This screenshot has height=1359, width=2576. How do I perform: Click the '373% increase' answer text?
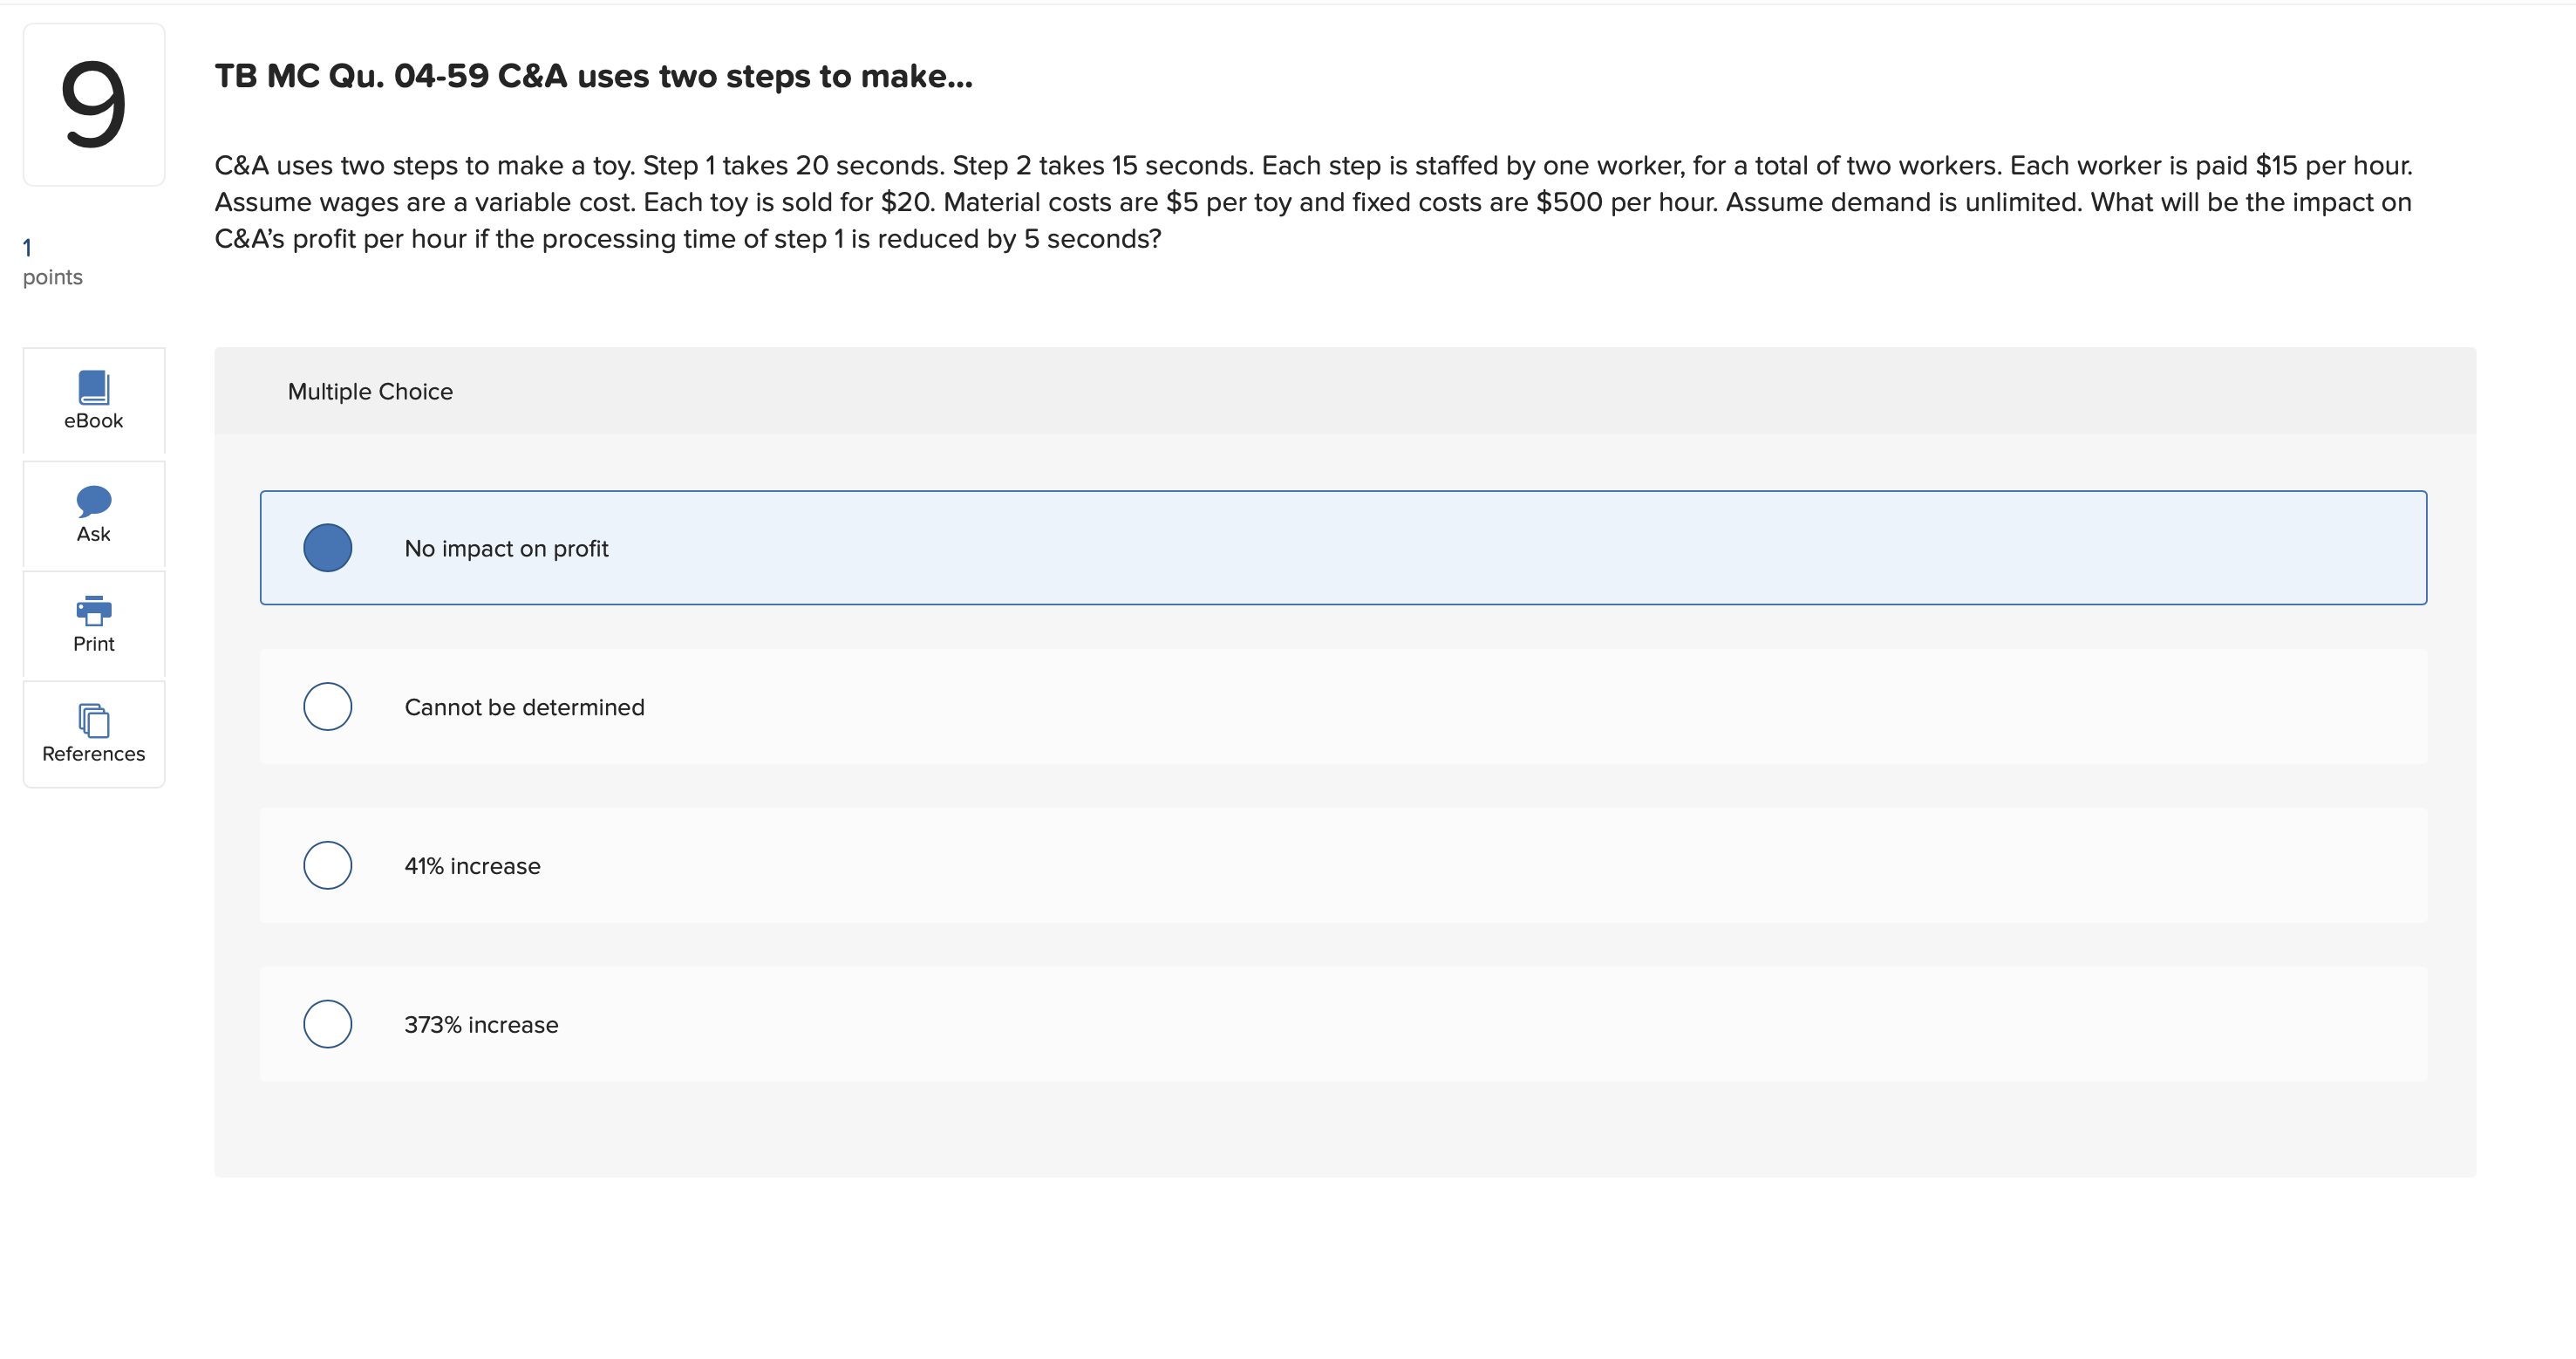[481, 1025]
